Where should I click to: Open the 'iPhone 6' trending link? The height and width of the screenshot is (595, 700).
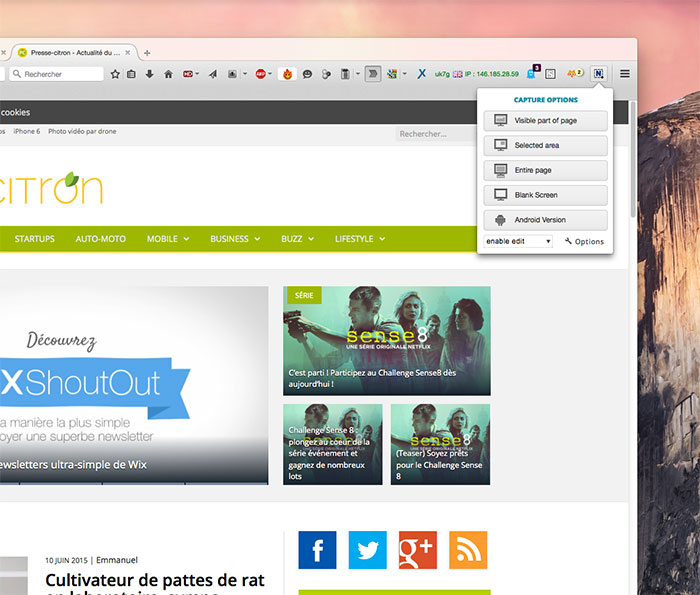pos(27,131)
